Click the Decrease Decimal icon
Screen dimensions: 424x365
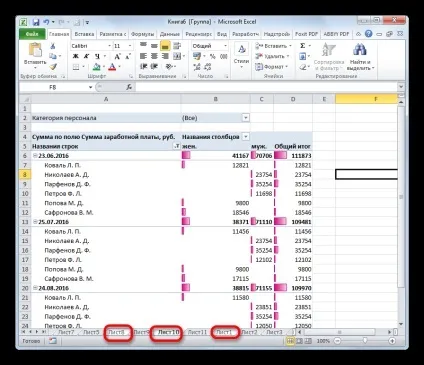208,67
